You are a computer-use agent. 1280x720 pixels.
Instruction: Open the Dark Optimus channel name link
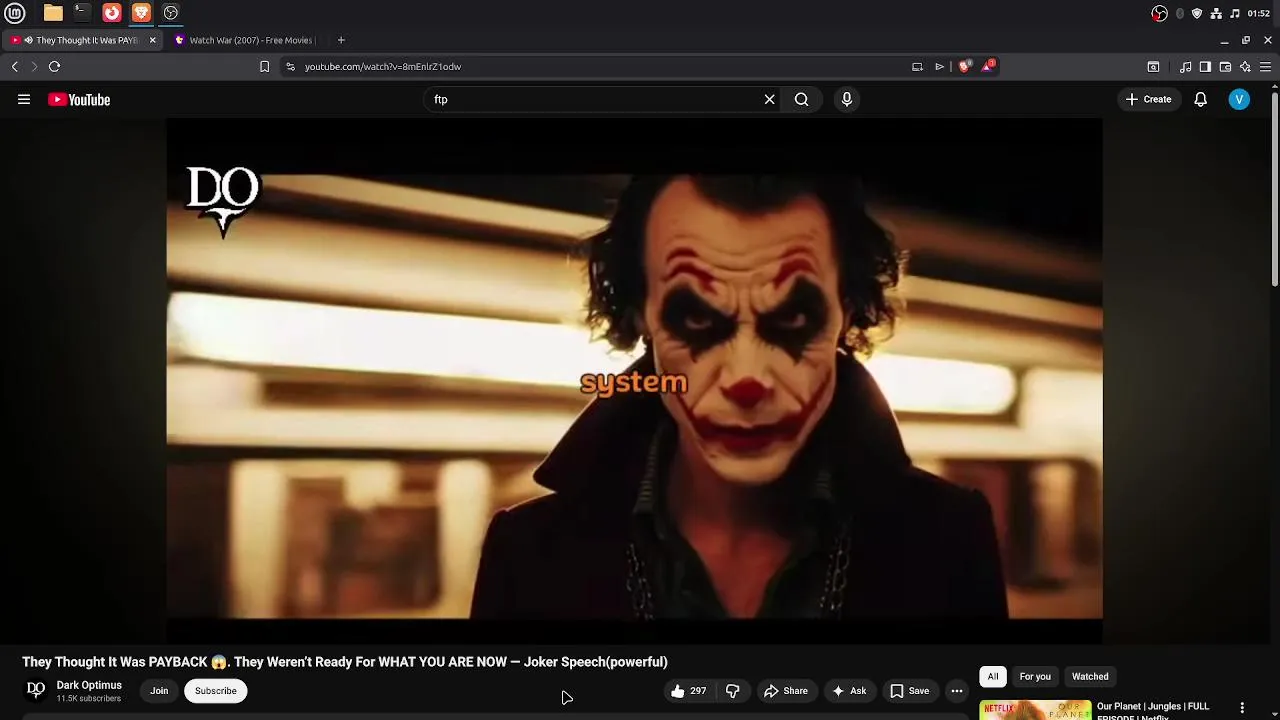(89, 685)
